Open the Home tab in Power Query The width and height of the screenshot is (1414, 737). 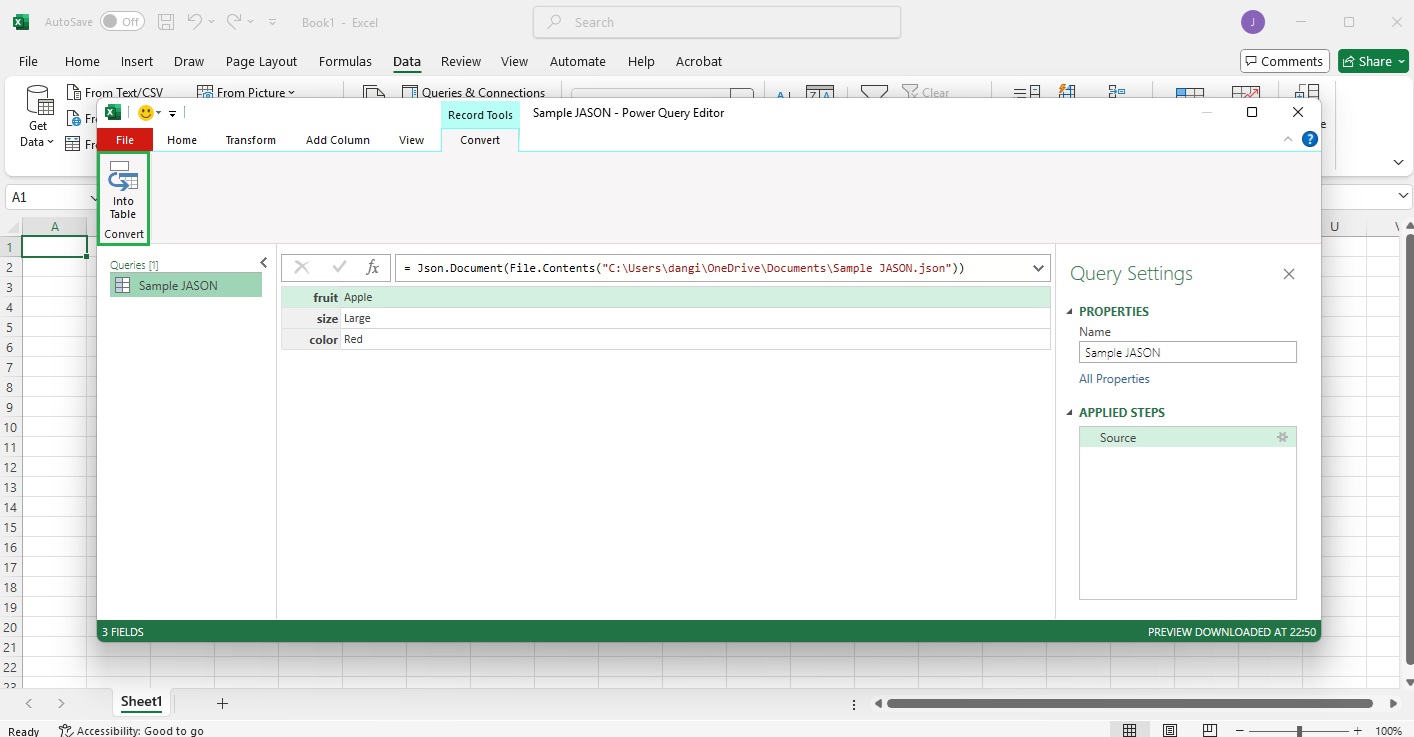point(182,140)
